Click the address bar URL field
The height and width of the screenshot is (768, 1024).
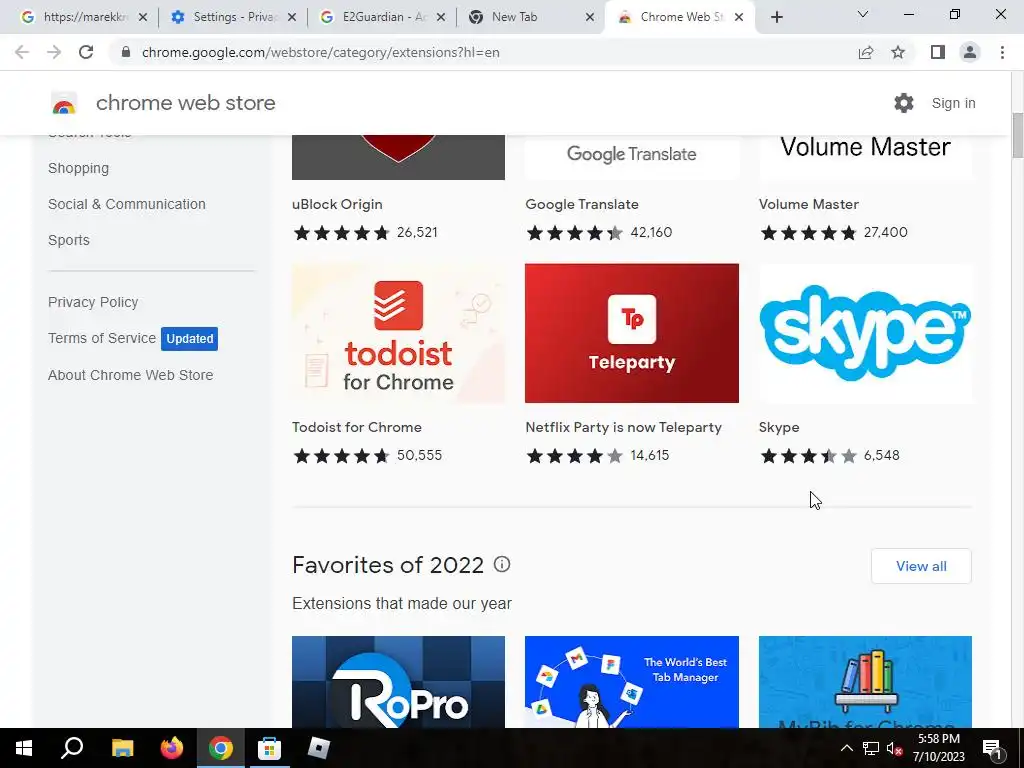pos(483,52)
